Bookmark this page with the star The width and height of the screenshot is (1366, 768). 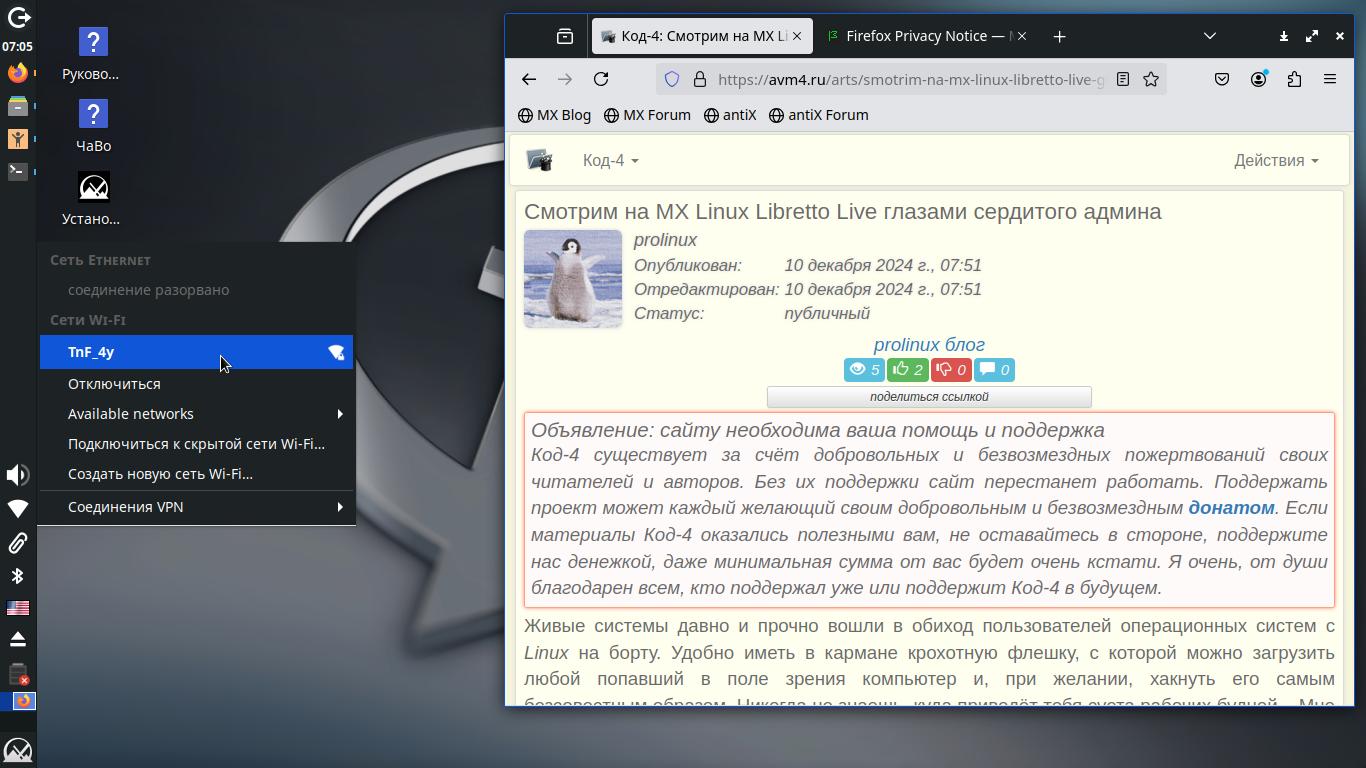pos(1151,79)
